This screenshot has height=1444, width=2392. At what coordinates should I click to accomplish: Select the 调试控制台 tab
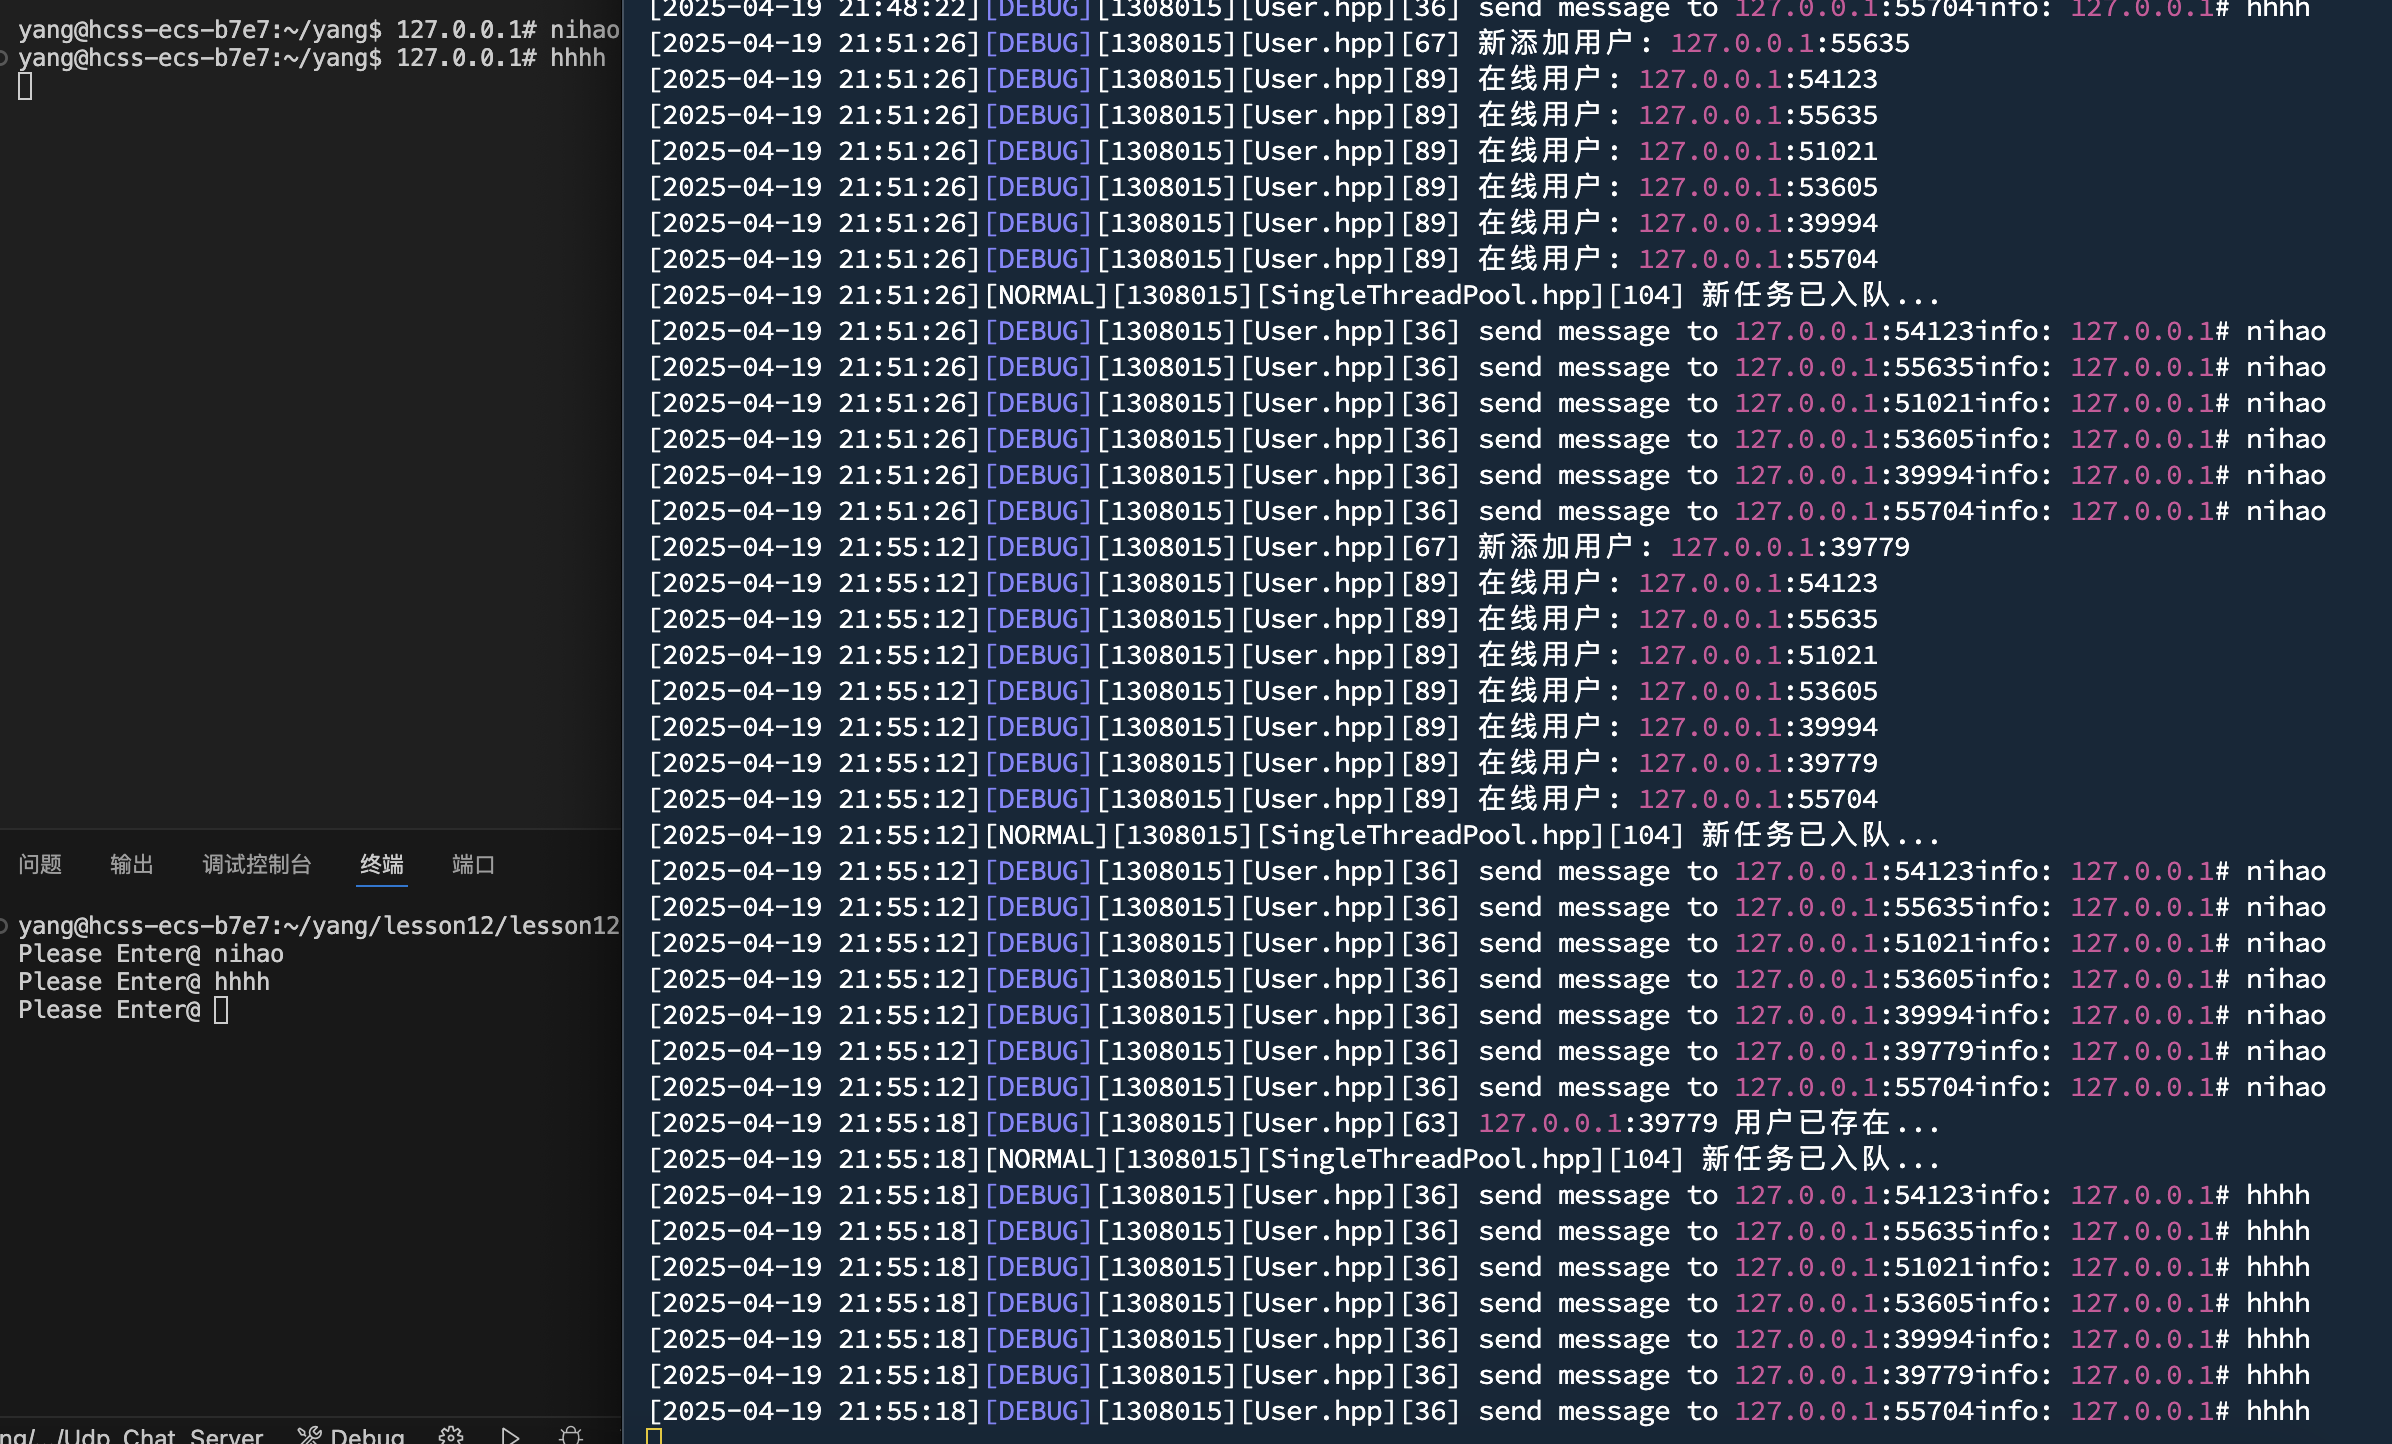pyautogui.click(x=257, y=864)
